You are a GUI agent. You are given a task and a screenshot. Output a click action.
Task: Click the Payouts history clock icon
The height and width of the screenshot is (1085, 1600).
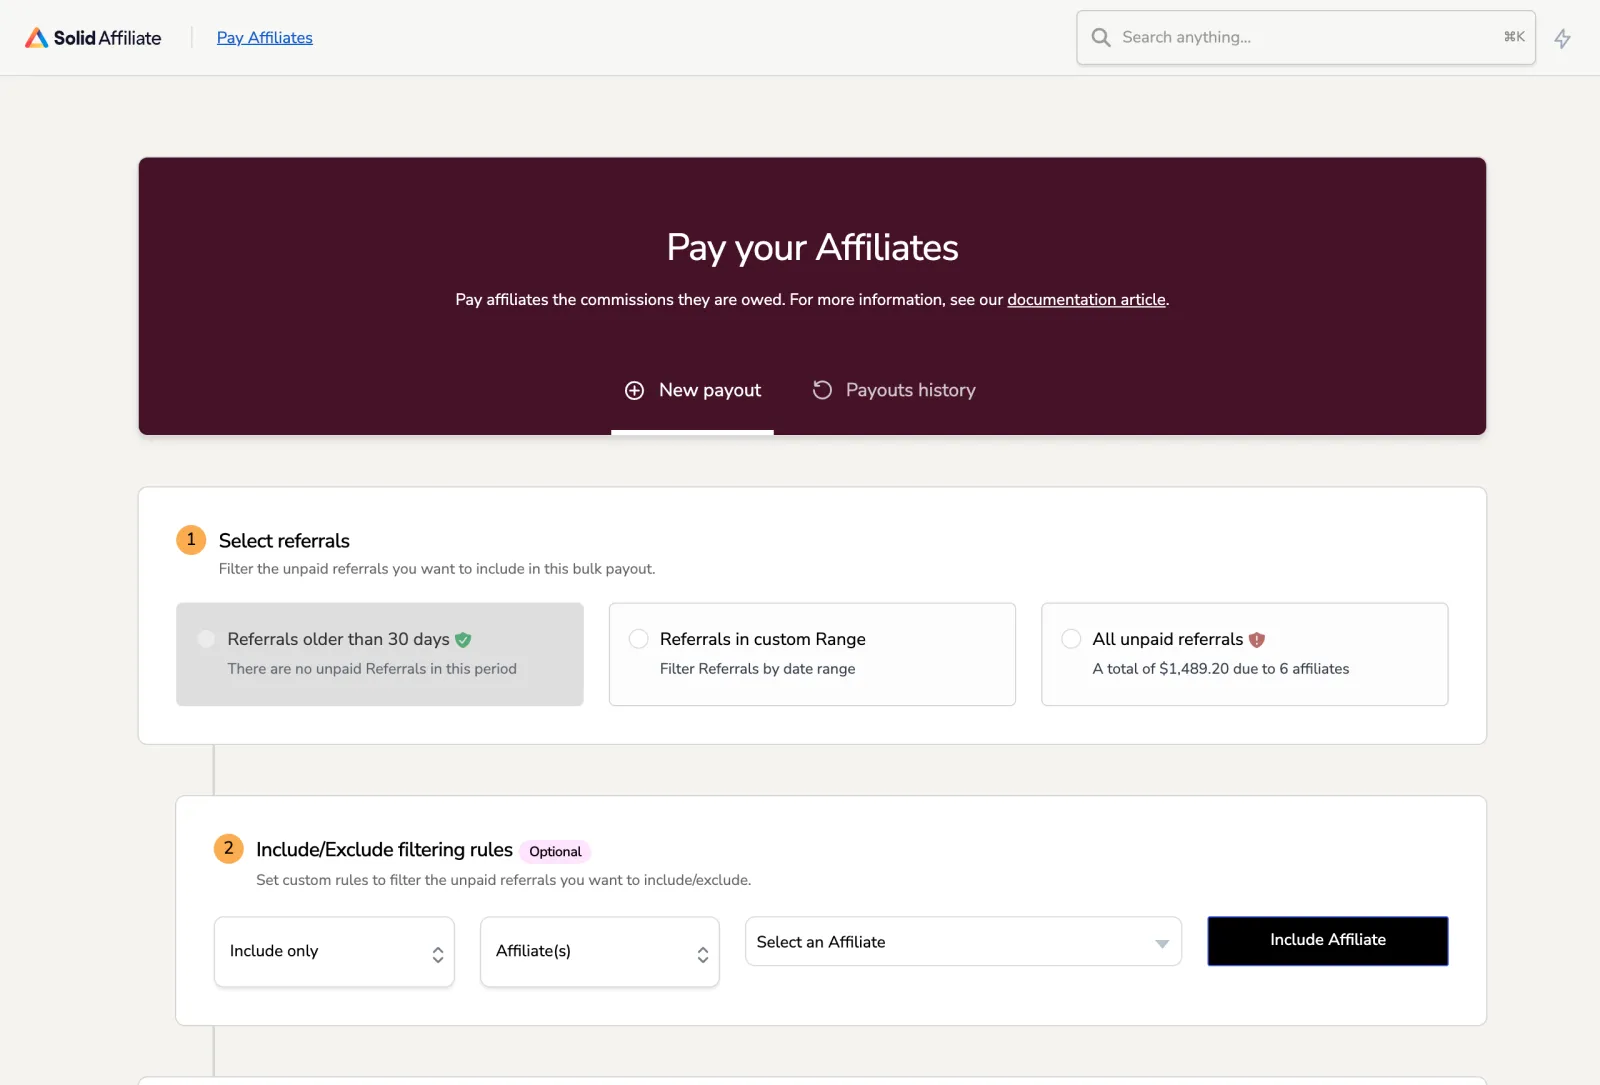(x=822, y=390)
